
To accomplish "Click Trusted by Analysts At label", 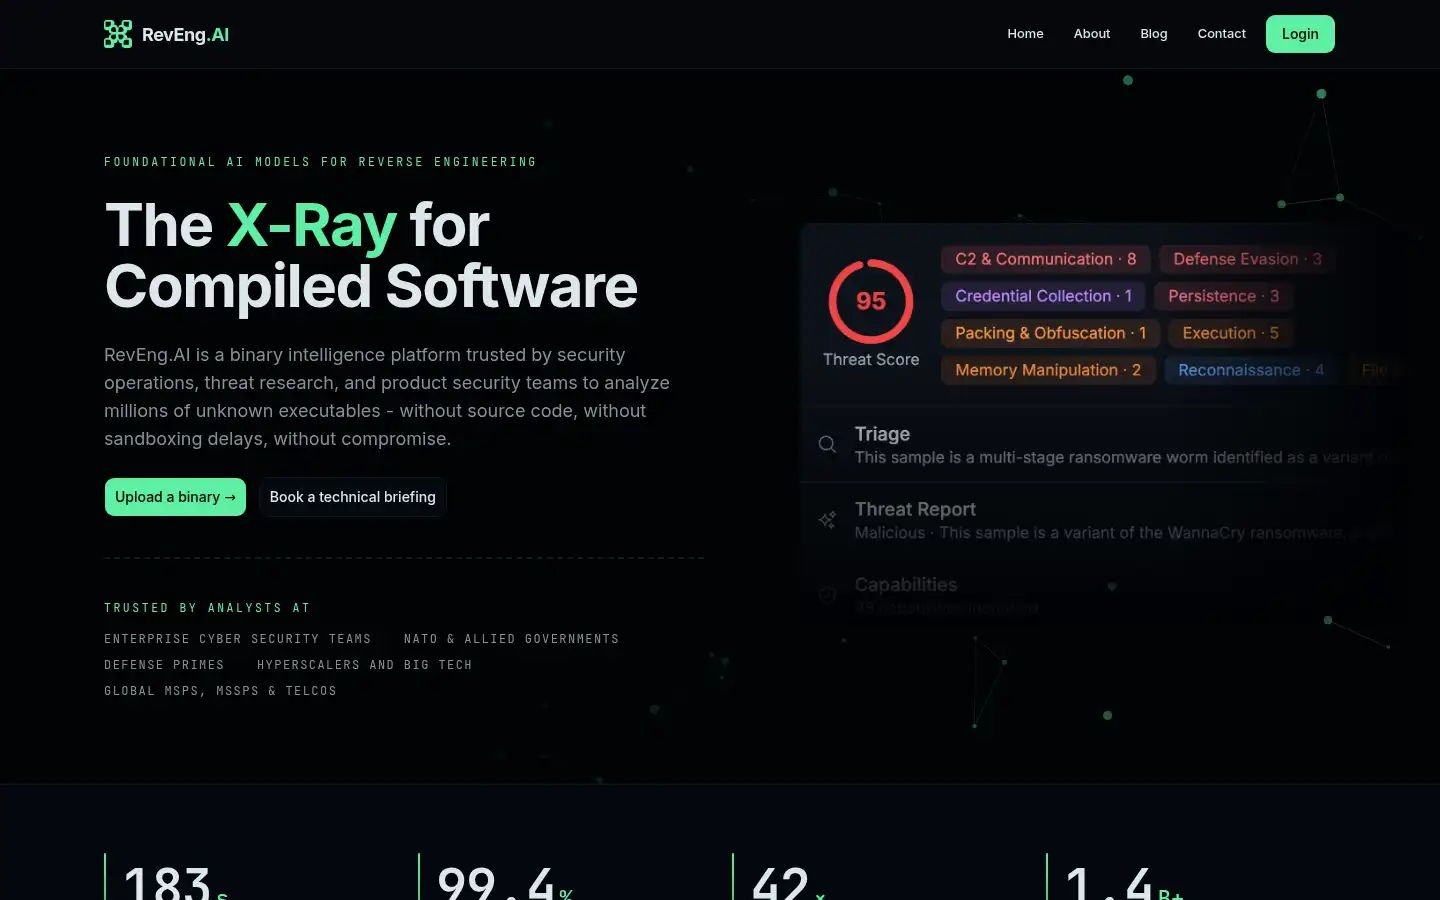I will pos(207,608).
